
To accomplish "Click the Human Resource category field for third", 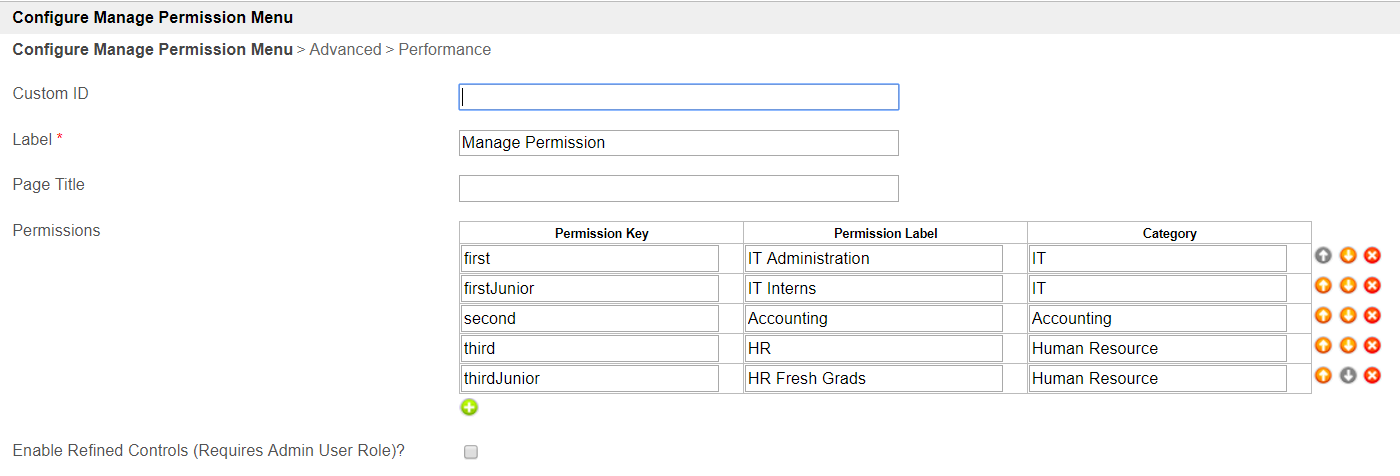I will click(x=1157, y=348).
